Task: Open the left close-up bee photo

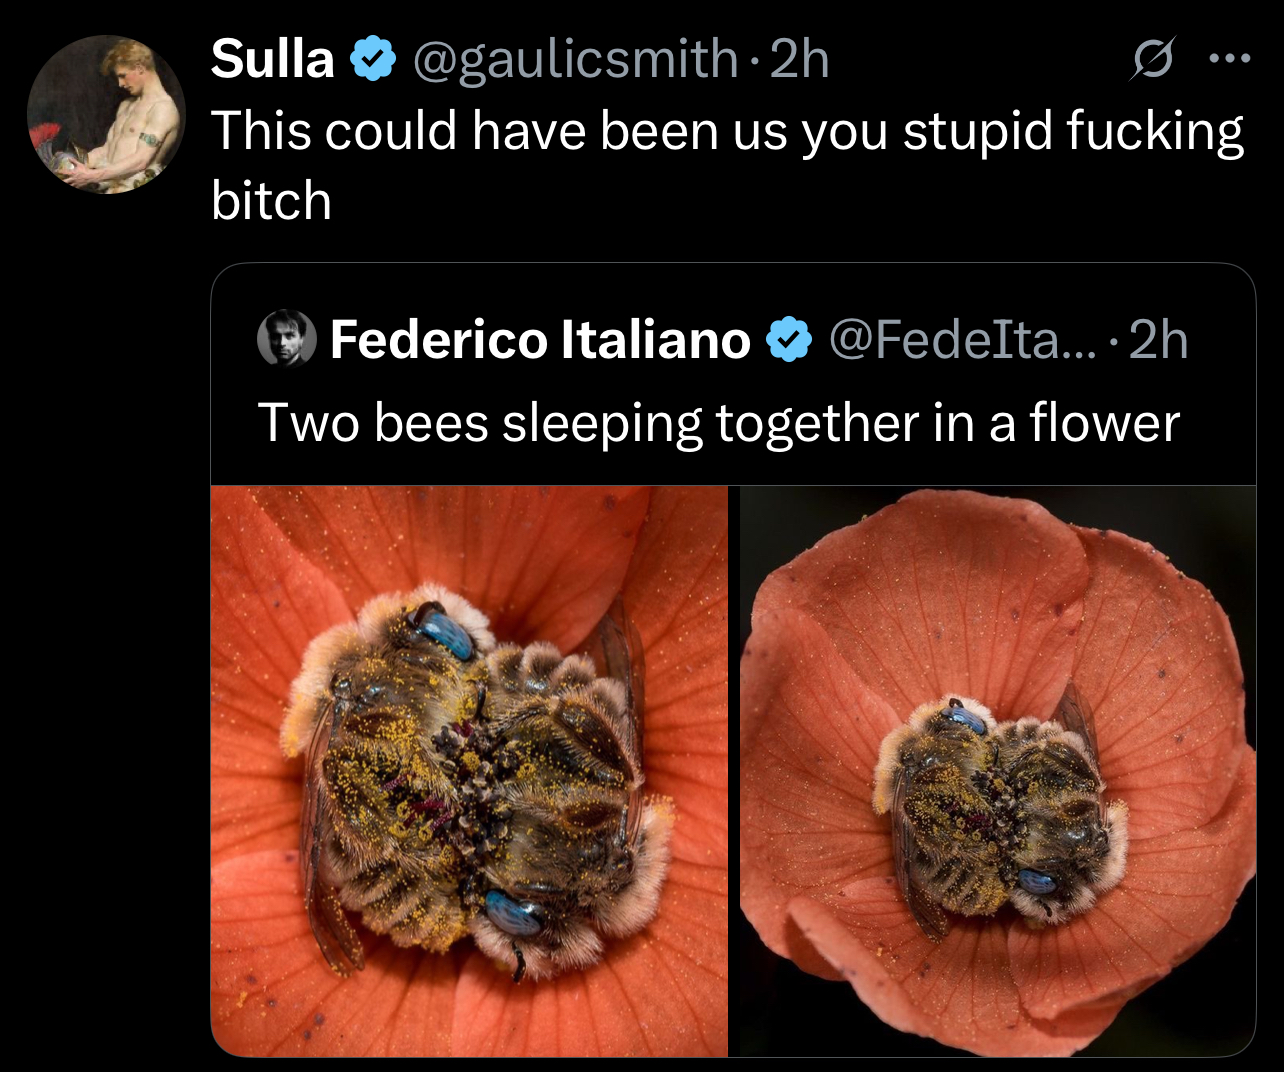Action: pyautogui.click(x=469, y=770)
